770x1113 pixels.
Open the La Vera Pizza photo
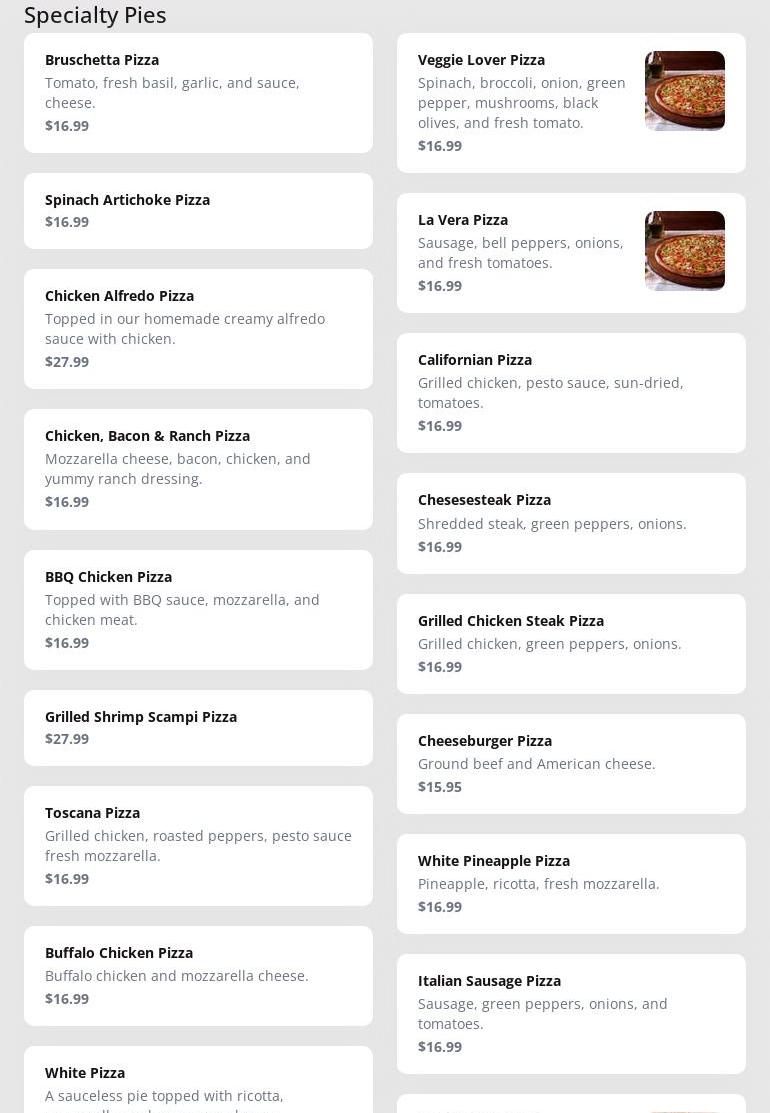click(x=684, y=251)
